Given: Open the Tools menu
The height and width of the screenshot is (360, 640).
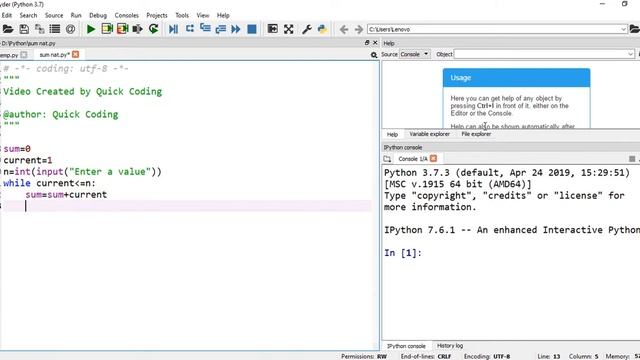Looking at the screenshot, I should pyautogui.click(x=182, y=15).
